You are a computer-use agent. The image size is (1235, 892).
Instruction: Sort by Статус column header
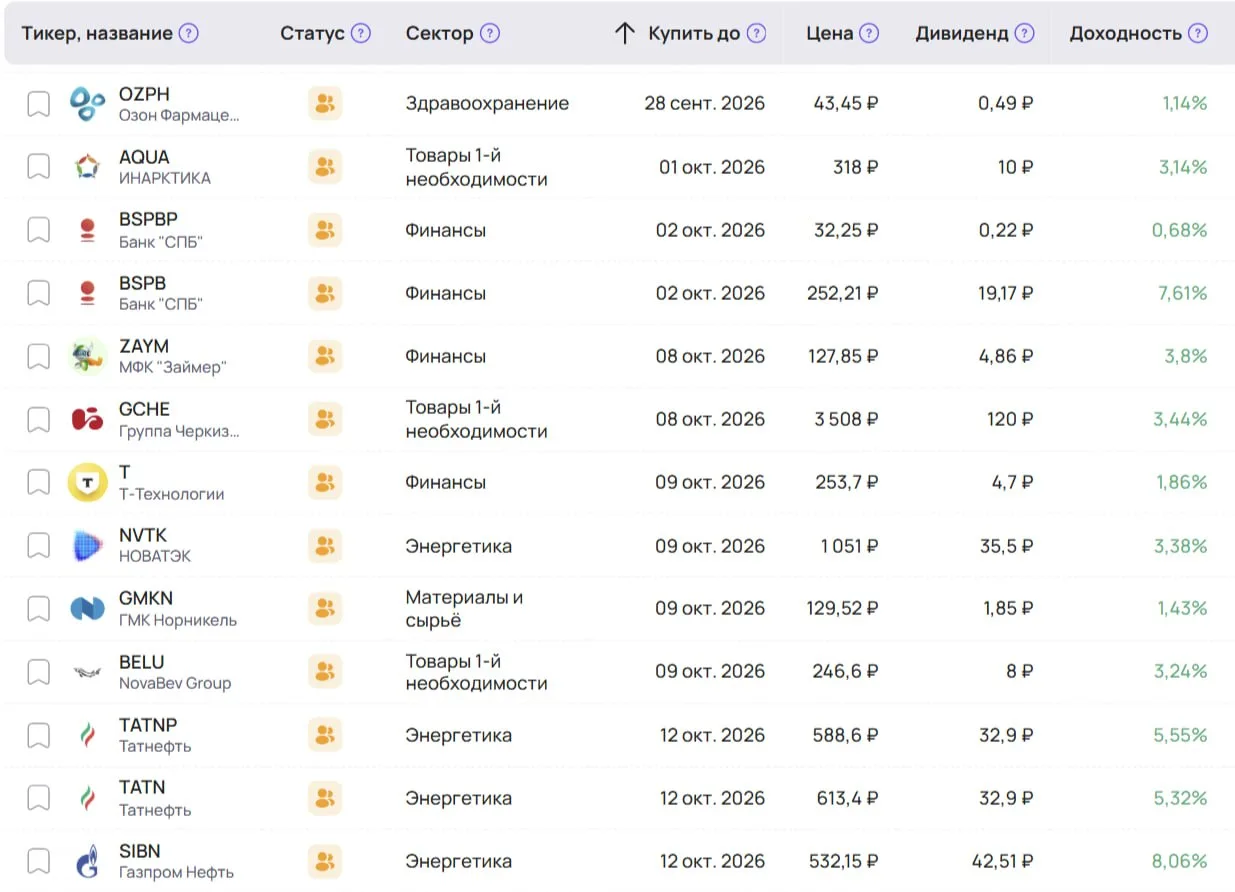click(312, 33)
